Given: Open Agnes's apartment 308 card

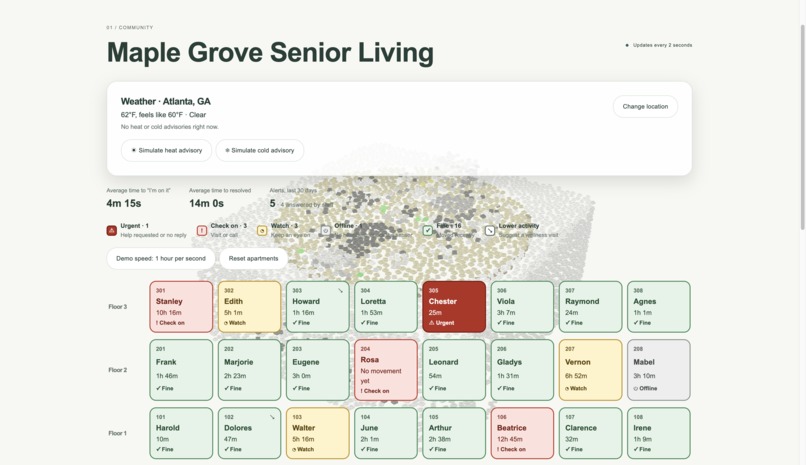Looking at the screenshot, I should click(x=658, y=307).
